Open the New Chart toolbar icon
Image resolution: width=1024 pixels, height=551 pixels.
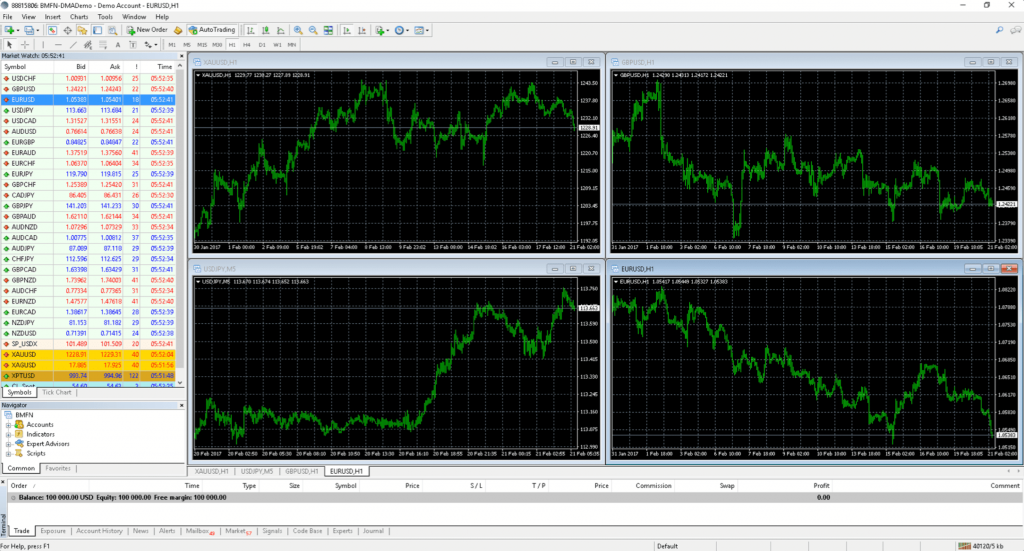[x=9, y=30]
